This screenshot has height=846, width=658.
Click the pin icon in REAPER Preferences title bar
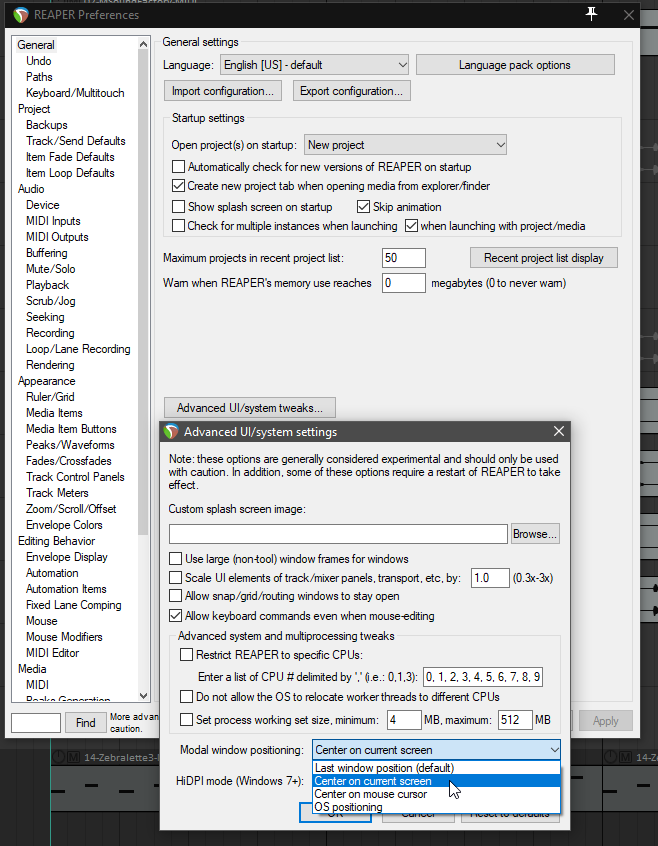tap(592, 14)
